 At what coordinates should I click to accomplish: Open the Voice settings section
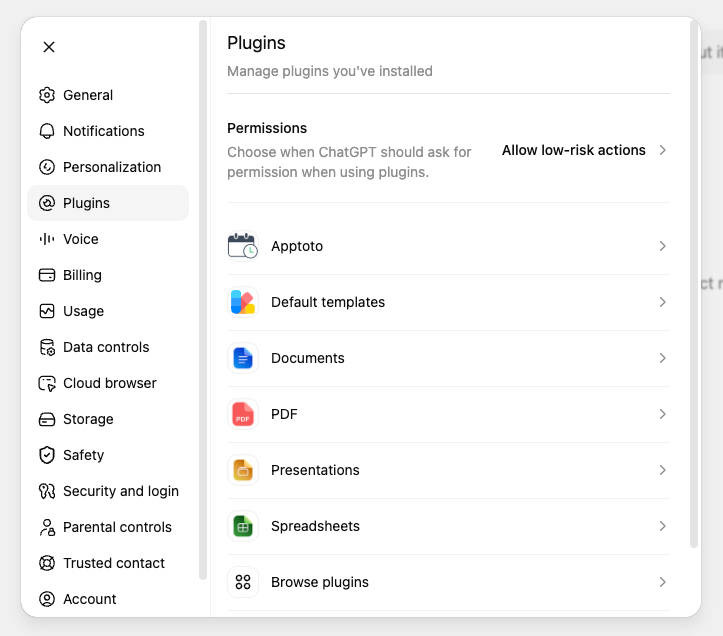pos(108,239)
